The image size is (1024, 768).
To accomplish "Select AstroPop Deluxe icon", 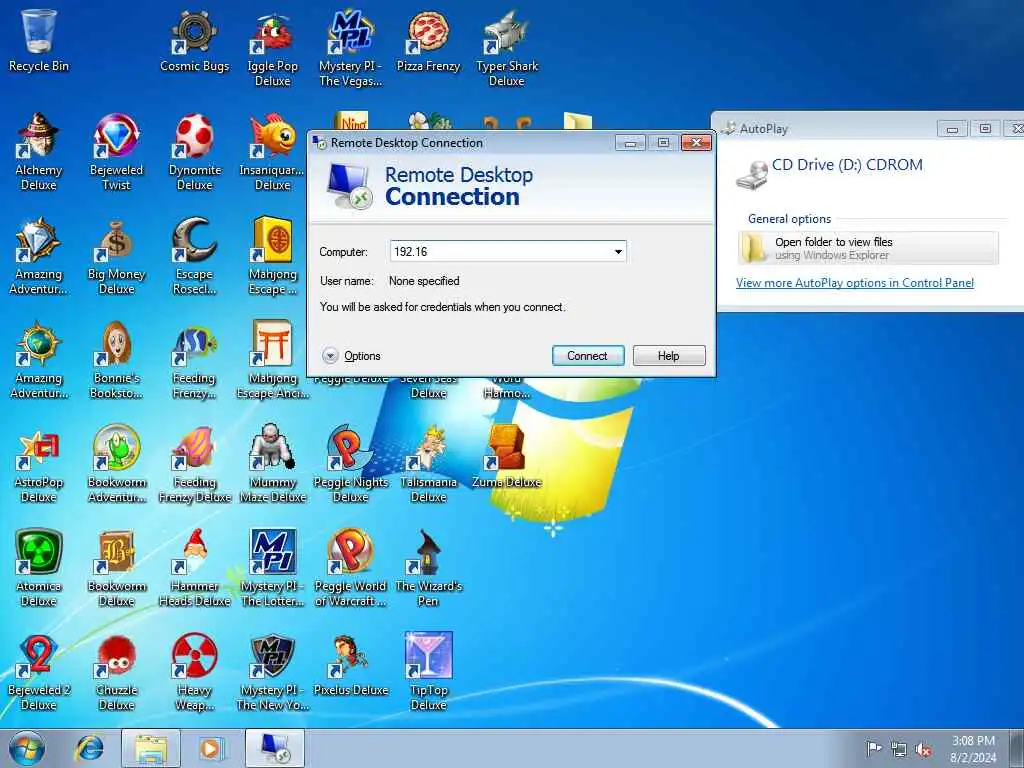I will click(x=38, y=465).
